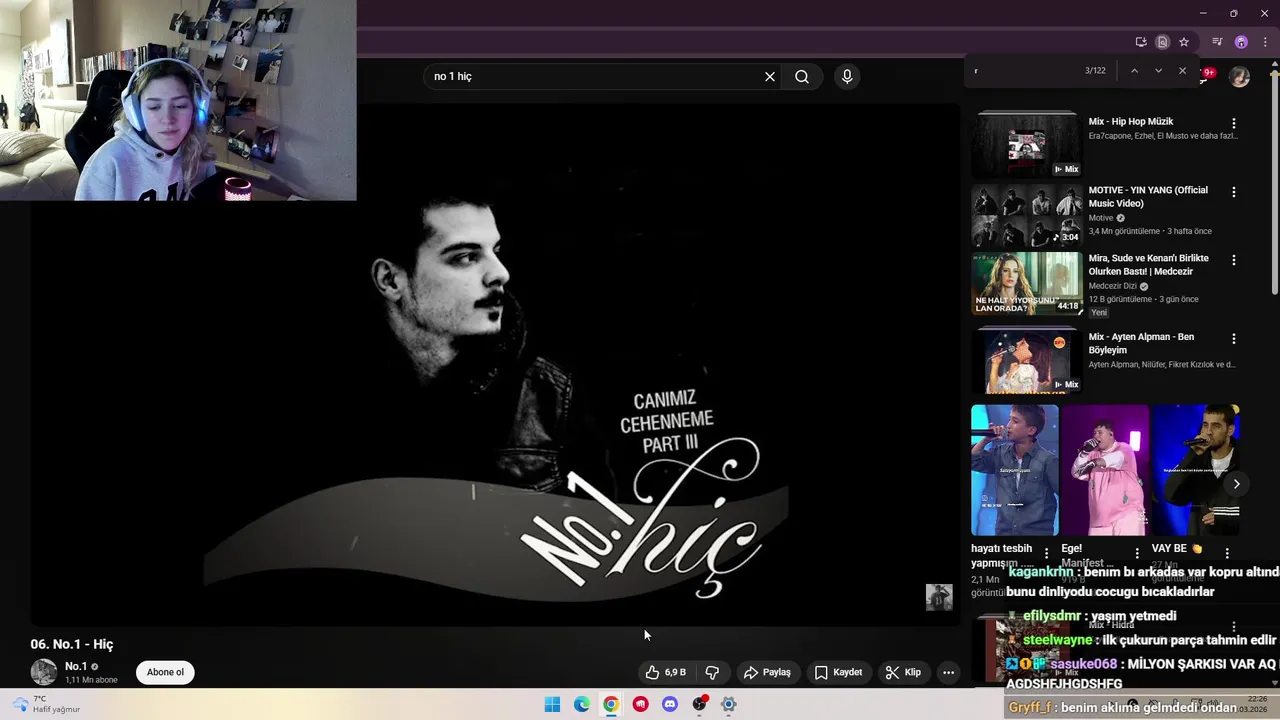1280x720 pixels.
Task: Open Medcezir Dizi channel name
Action: pyautogui.click(x=1113, y=286)
